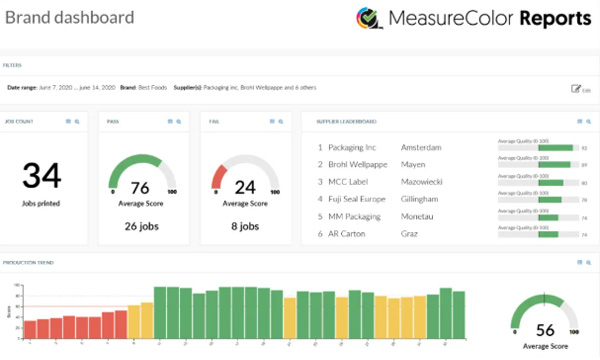Select the Brand dashboard heading

pyautogui.click(x=70, y=18)
